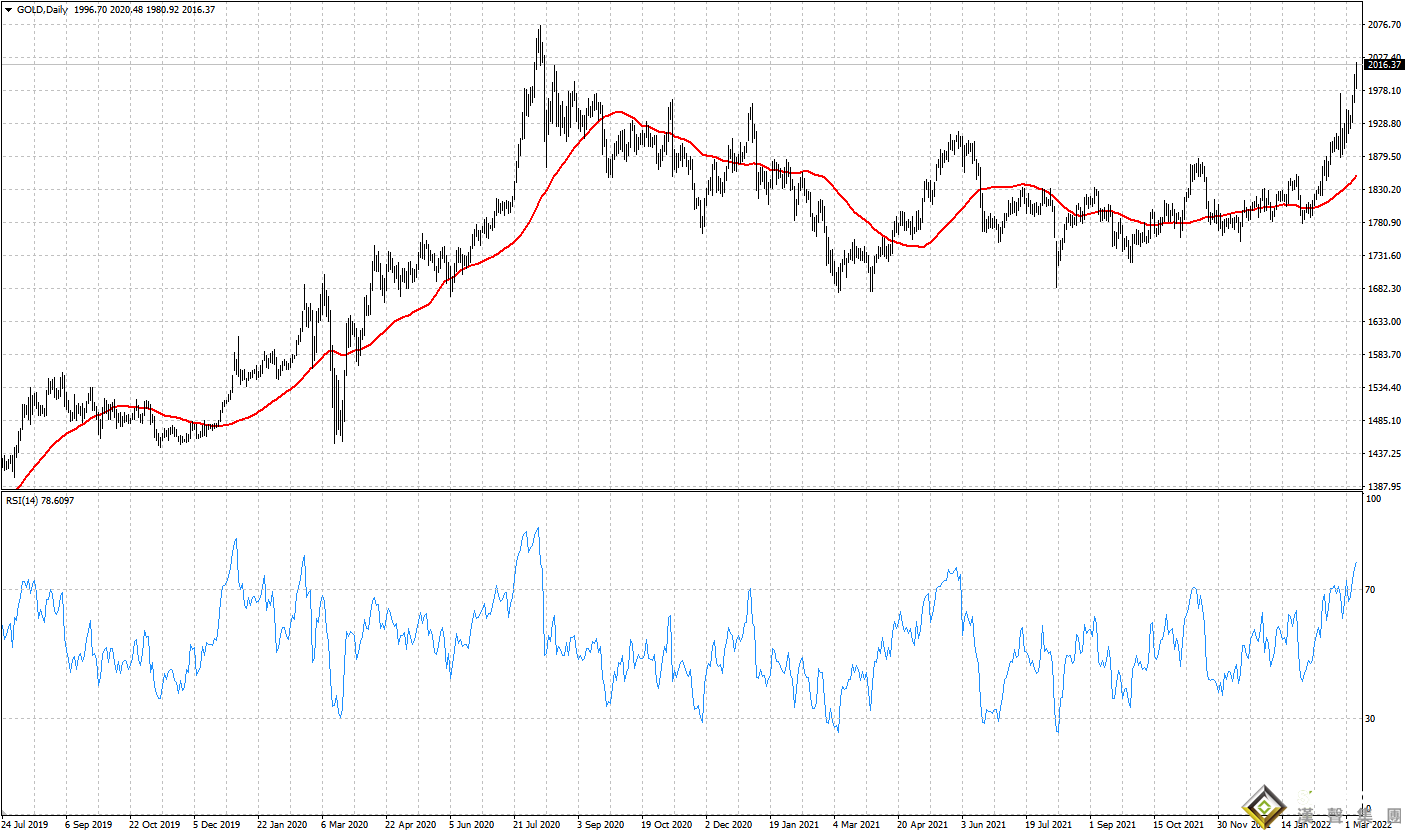Click the 1682.30 price axis label
This screenshot has width=1406, height=835.
[x=1382, y=289]
